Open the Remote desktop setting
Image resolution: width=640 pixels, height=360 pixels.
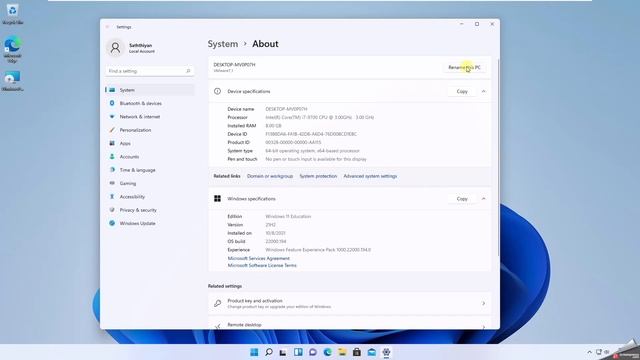click(x=350, y=324)
